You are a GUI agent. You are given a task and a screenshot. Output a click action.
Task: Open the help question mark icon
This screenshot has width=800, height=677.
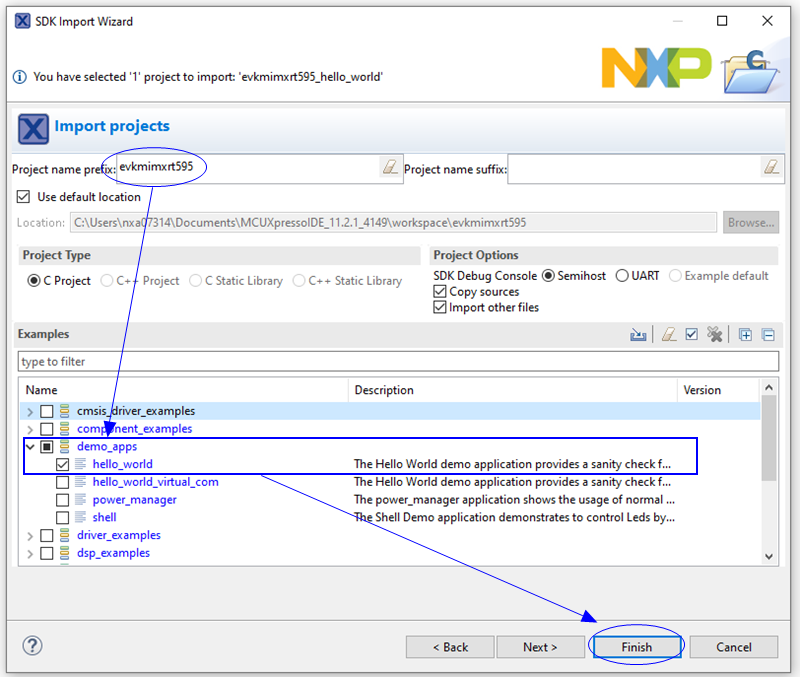(32, 645)
